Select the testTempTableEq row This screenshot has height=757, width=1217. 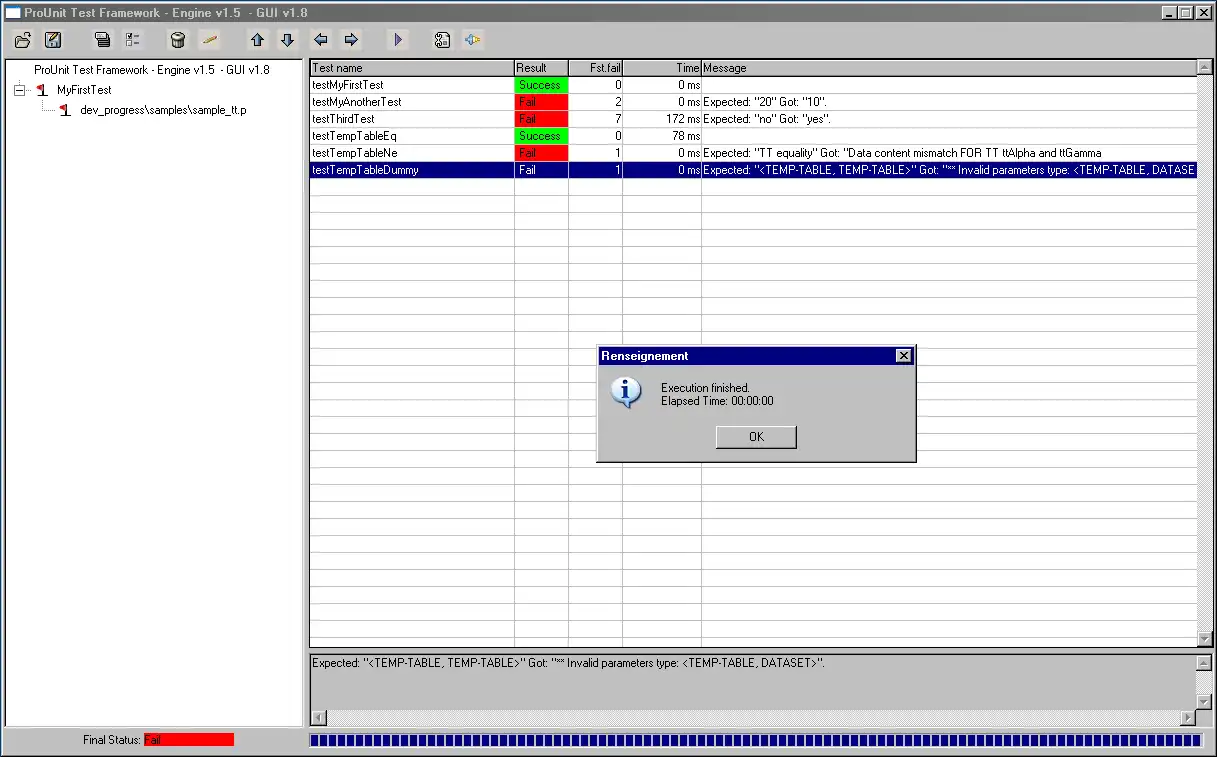pos(753,136)
